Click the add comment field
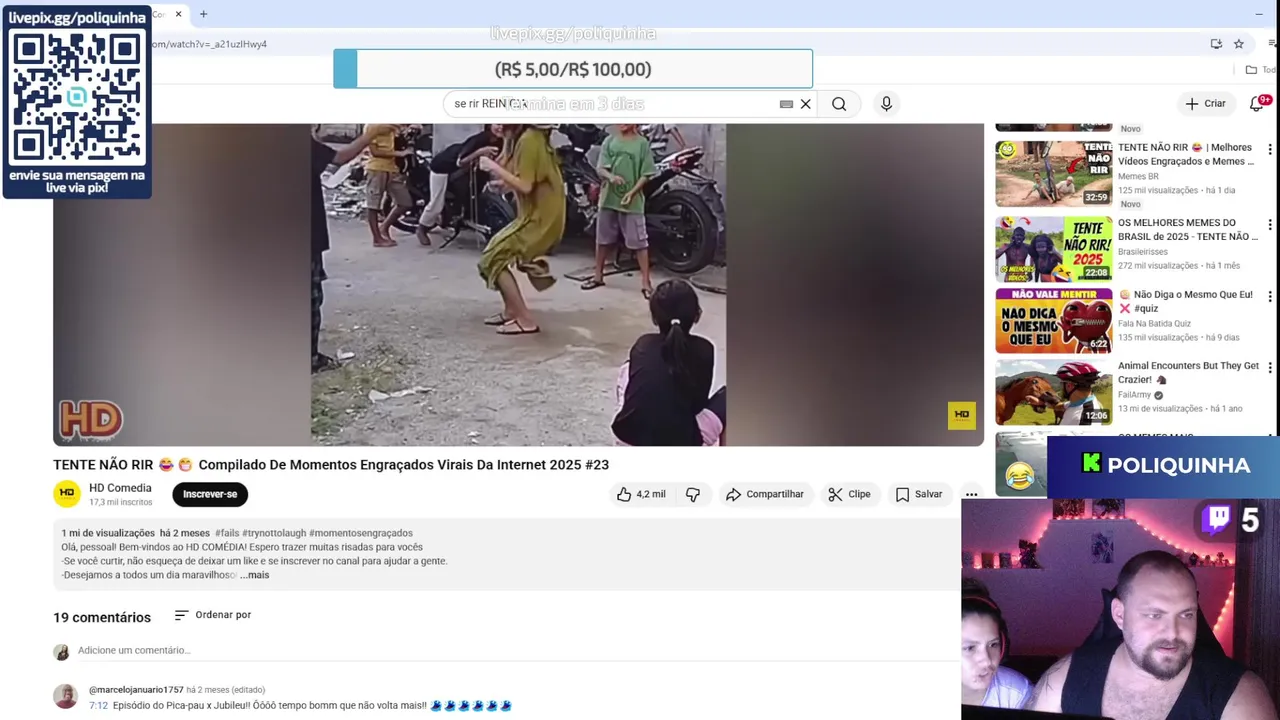Screen dimensions: 1280x720 coord(516,650)
